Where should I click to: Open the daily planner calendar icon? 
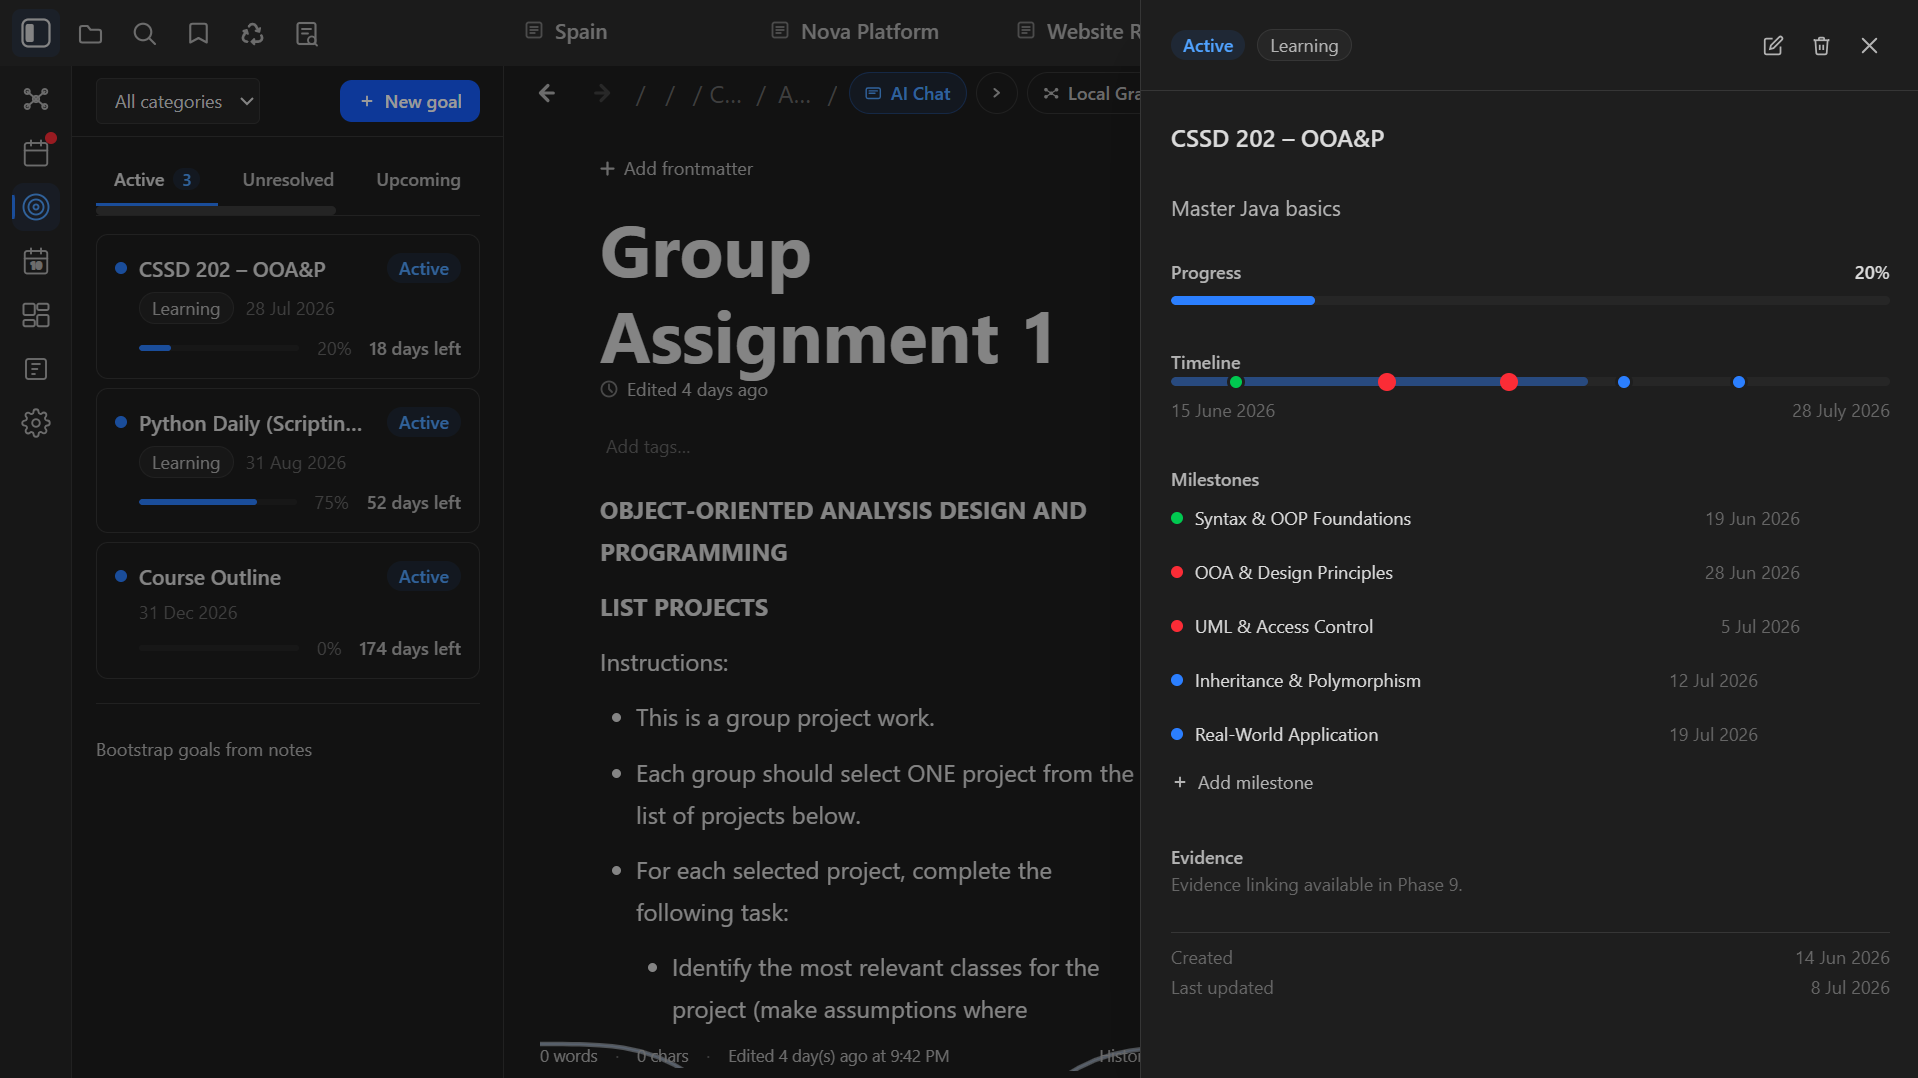click(x=36, y=261)
